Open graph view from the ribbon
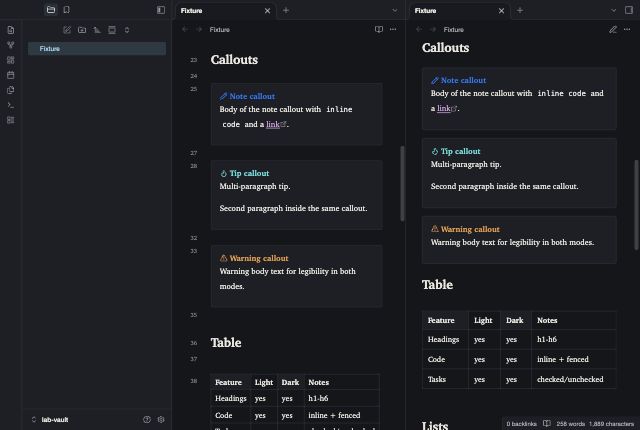Image resolution: width=640 pixels, height=430 pixels. pos(11,45)
